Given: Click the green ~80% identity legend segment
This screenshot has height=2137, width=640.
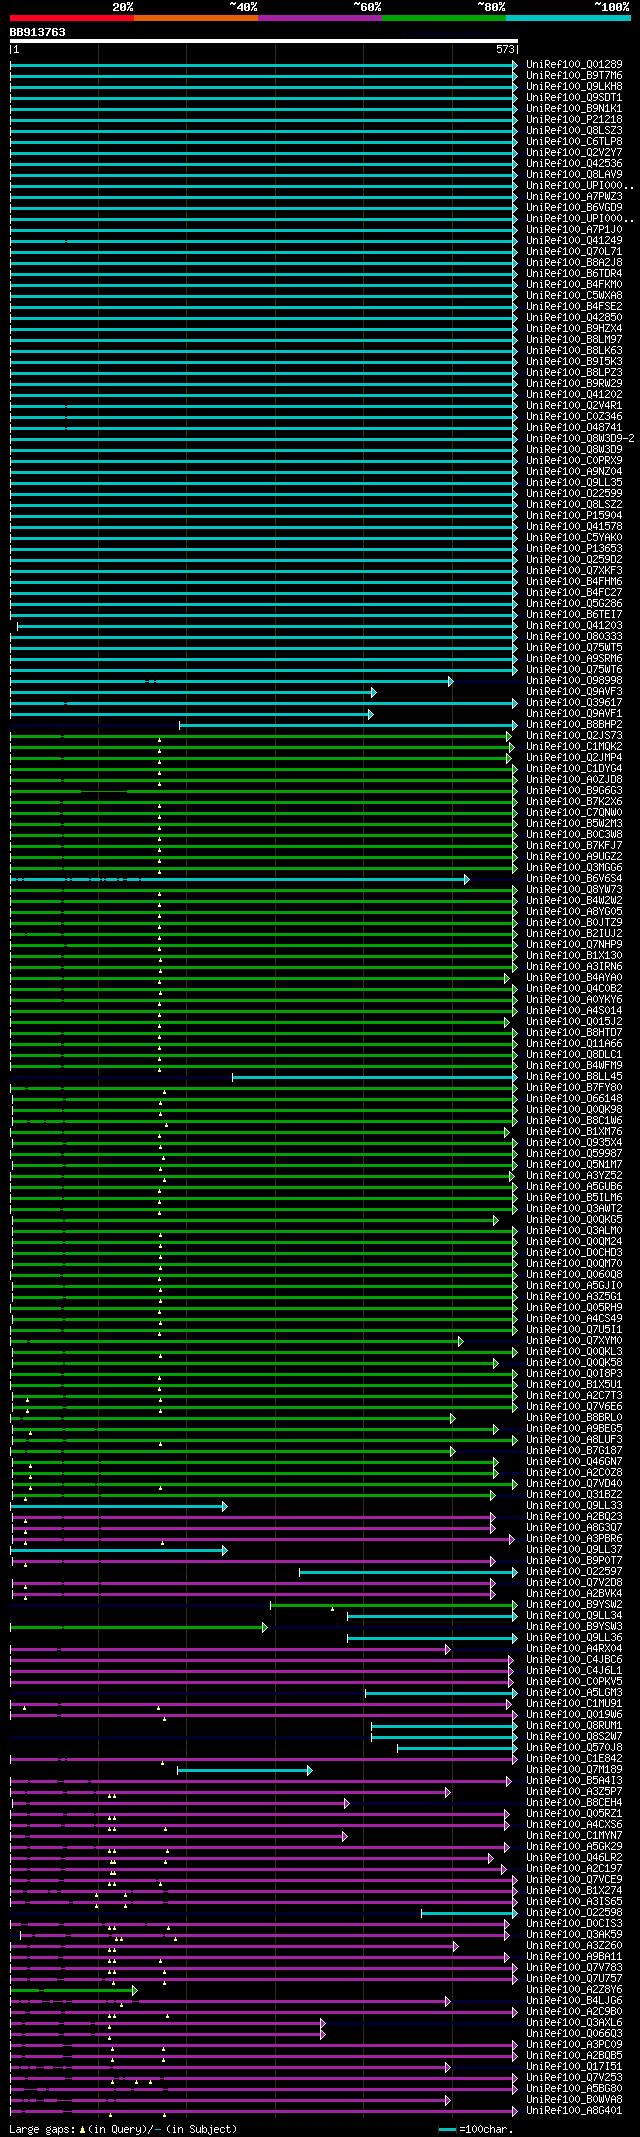Looking at the screenshot, I should 444,18.
